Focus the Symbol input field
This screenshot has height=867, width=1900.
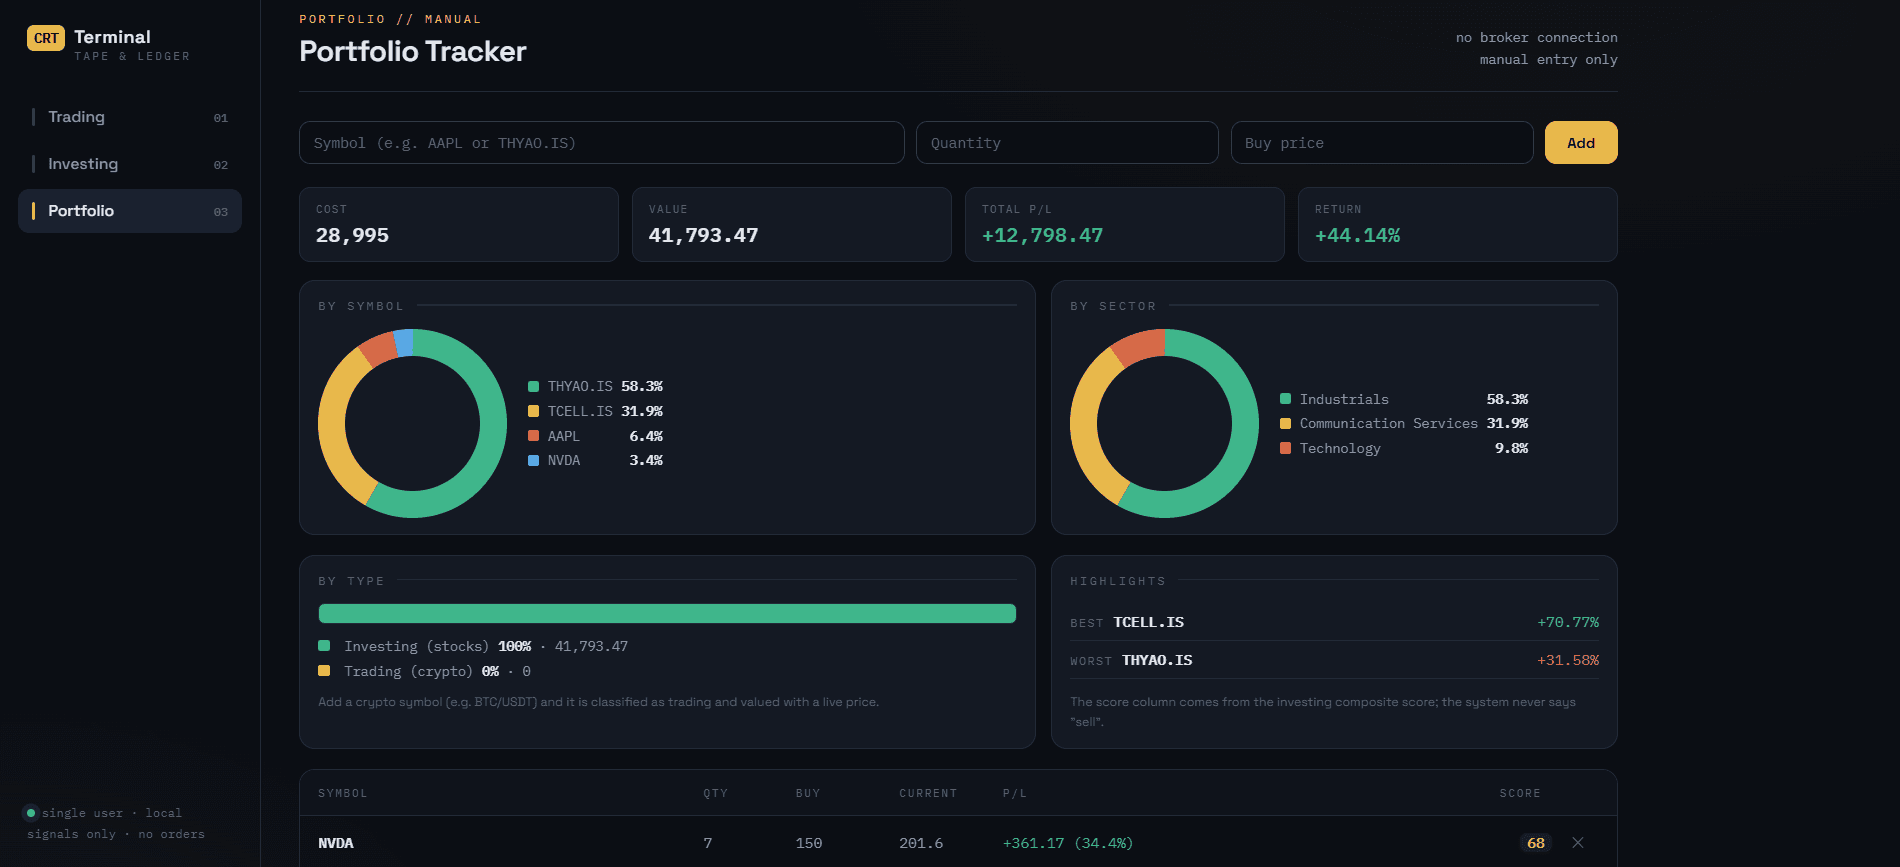point(601,143)
